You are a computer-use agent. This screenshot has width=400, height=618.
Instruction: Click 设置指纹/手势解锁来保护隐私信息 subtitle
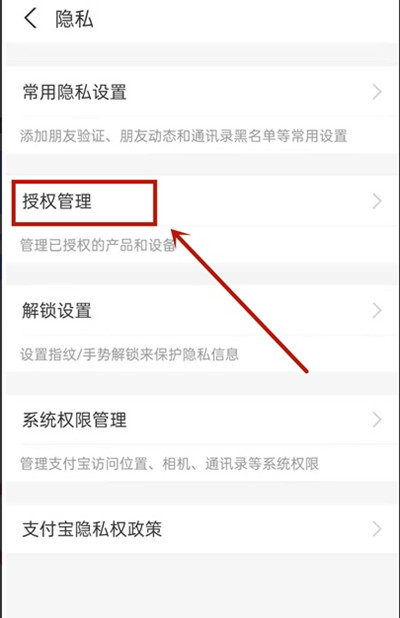129,354
